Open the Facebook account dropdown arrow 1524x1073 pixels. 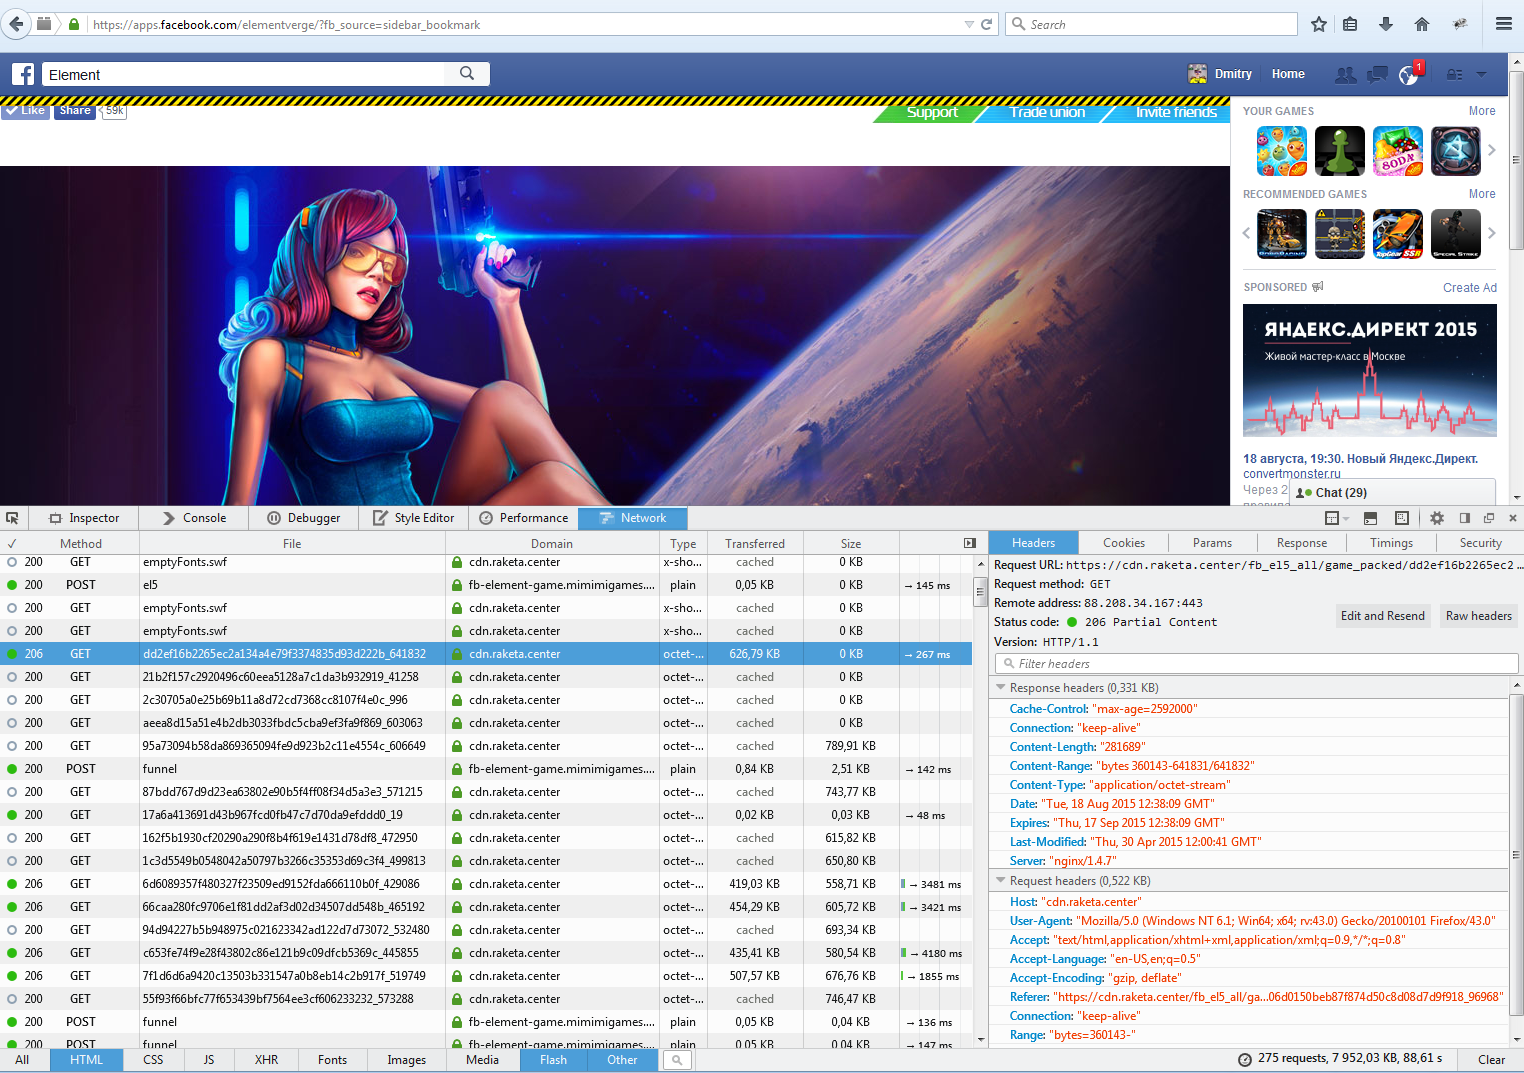point(1481,74)
